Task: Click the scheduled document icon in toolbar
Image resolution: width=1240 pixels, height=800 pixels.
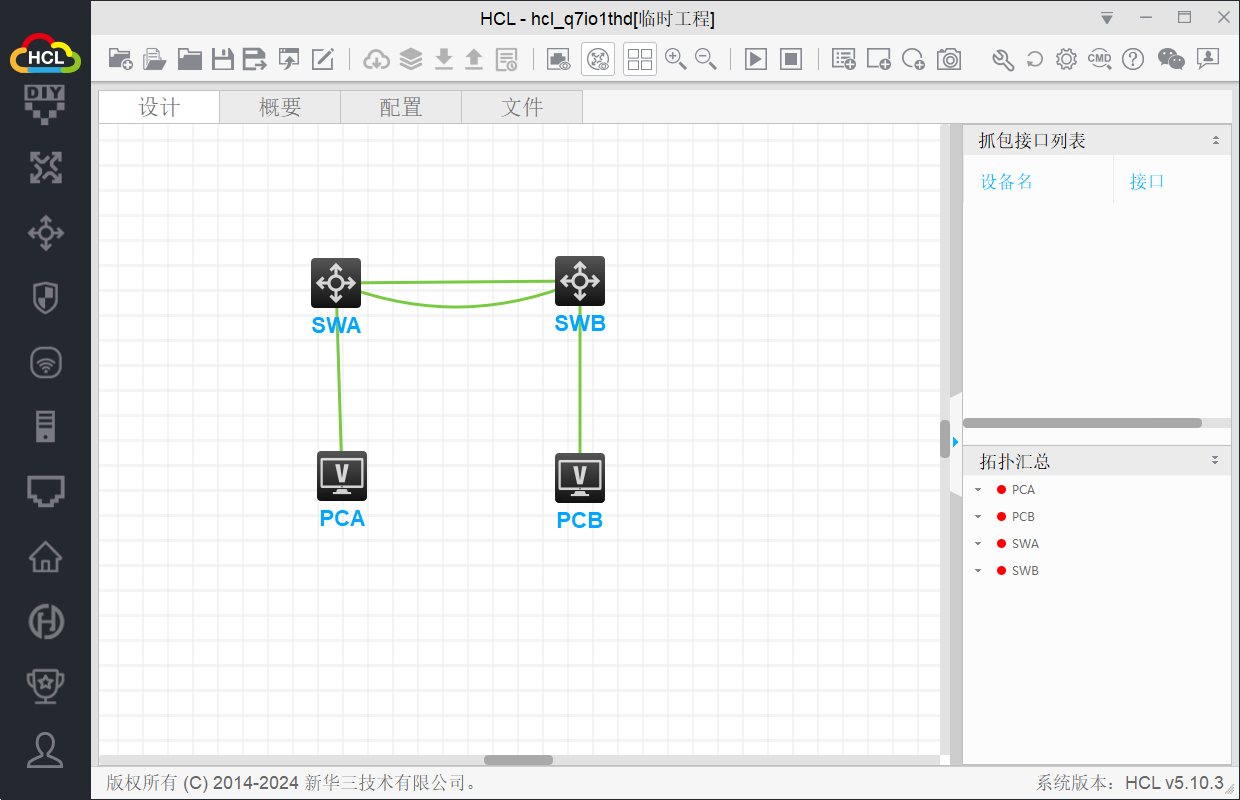Action: (x=507, y=59)
